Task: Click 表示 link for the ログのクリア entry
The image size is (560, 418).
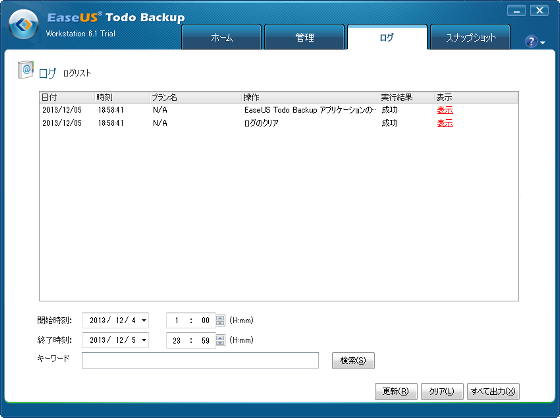Action: 445,123
